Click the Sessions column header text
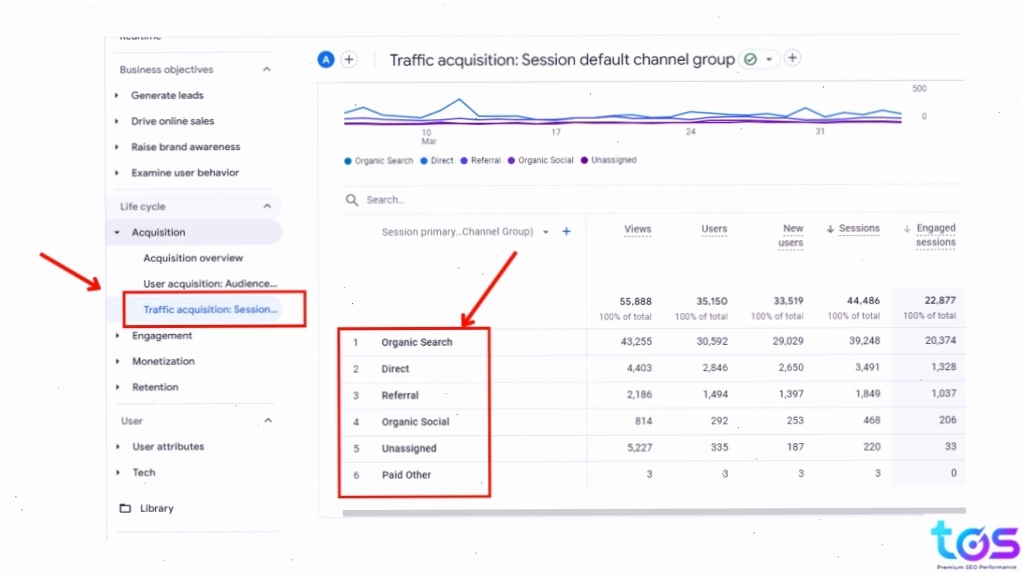1022x579 pixels. click(859, 228)
